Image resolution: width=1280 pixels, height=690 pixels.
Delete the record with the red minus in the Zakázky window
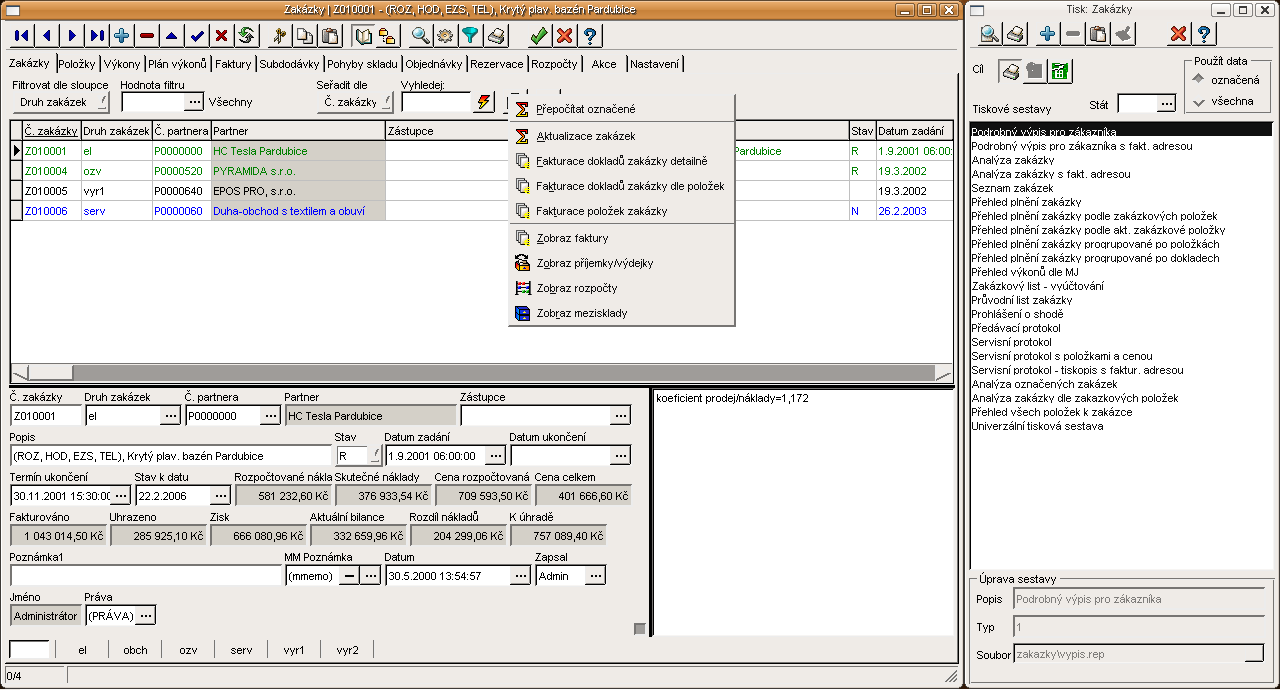click(147, 36)
